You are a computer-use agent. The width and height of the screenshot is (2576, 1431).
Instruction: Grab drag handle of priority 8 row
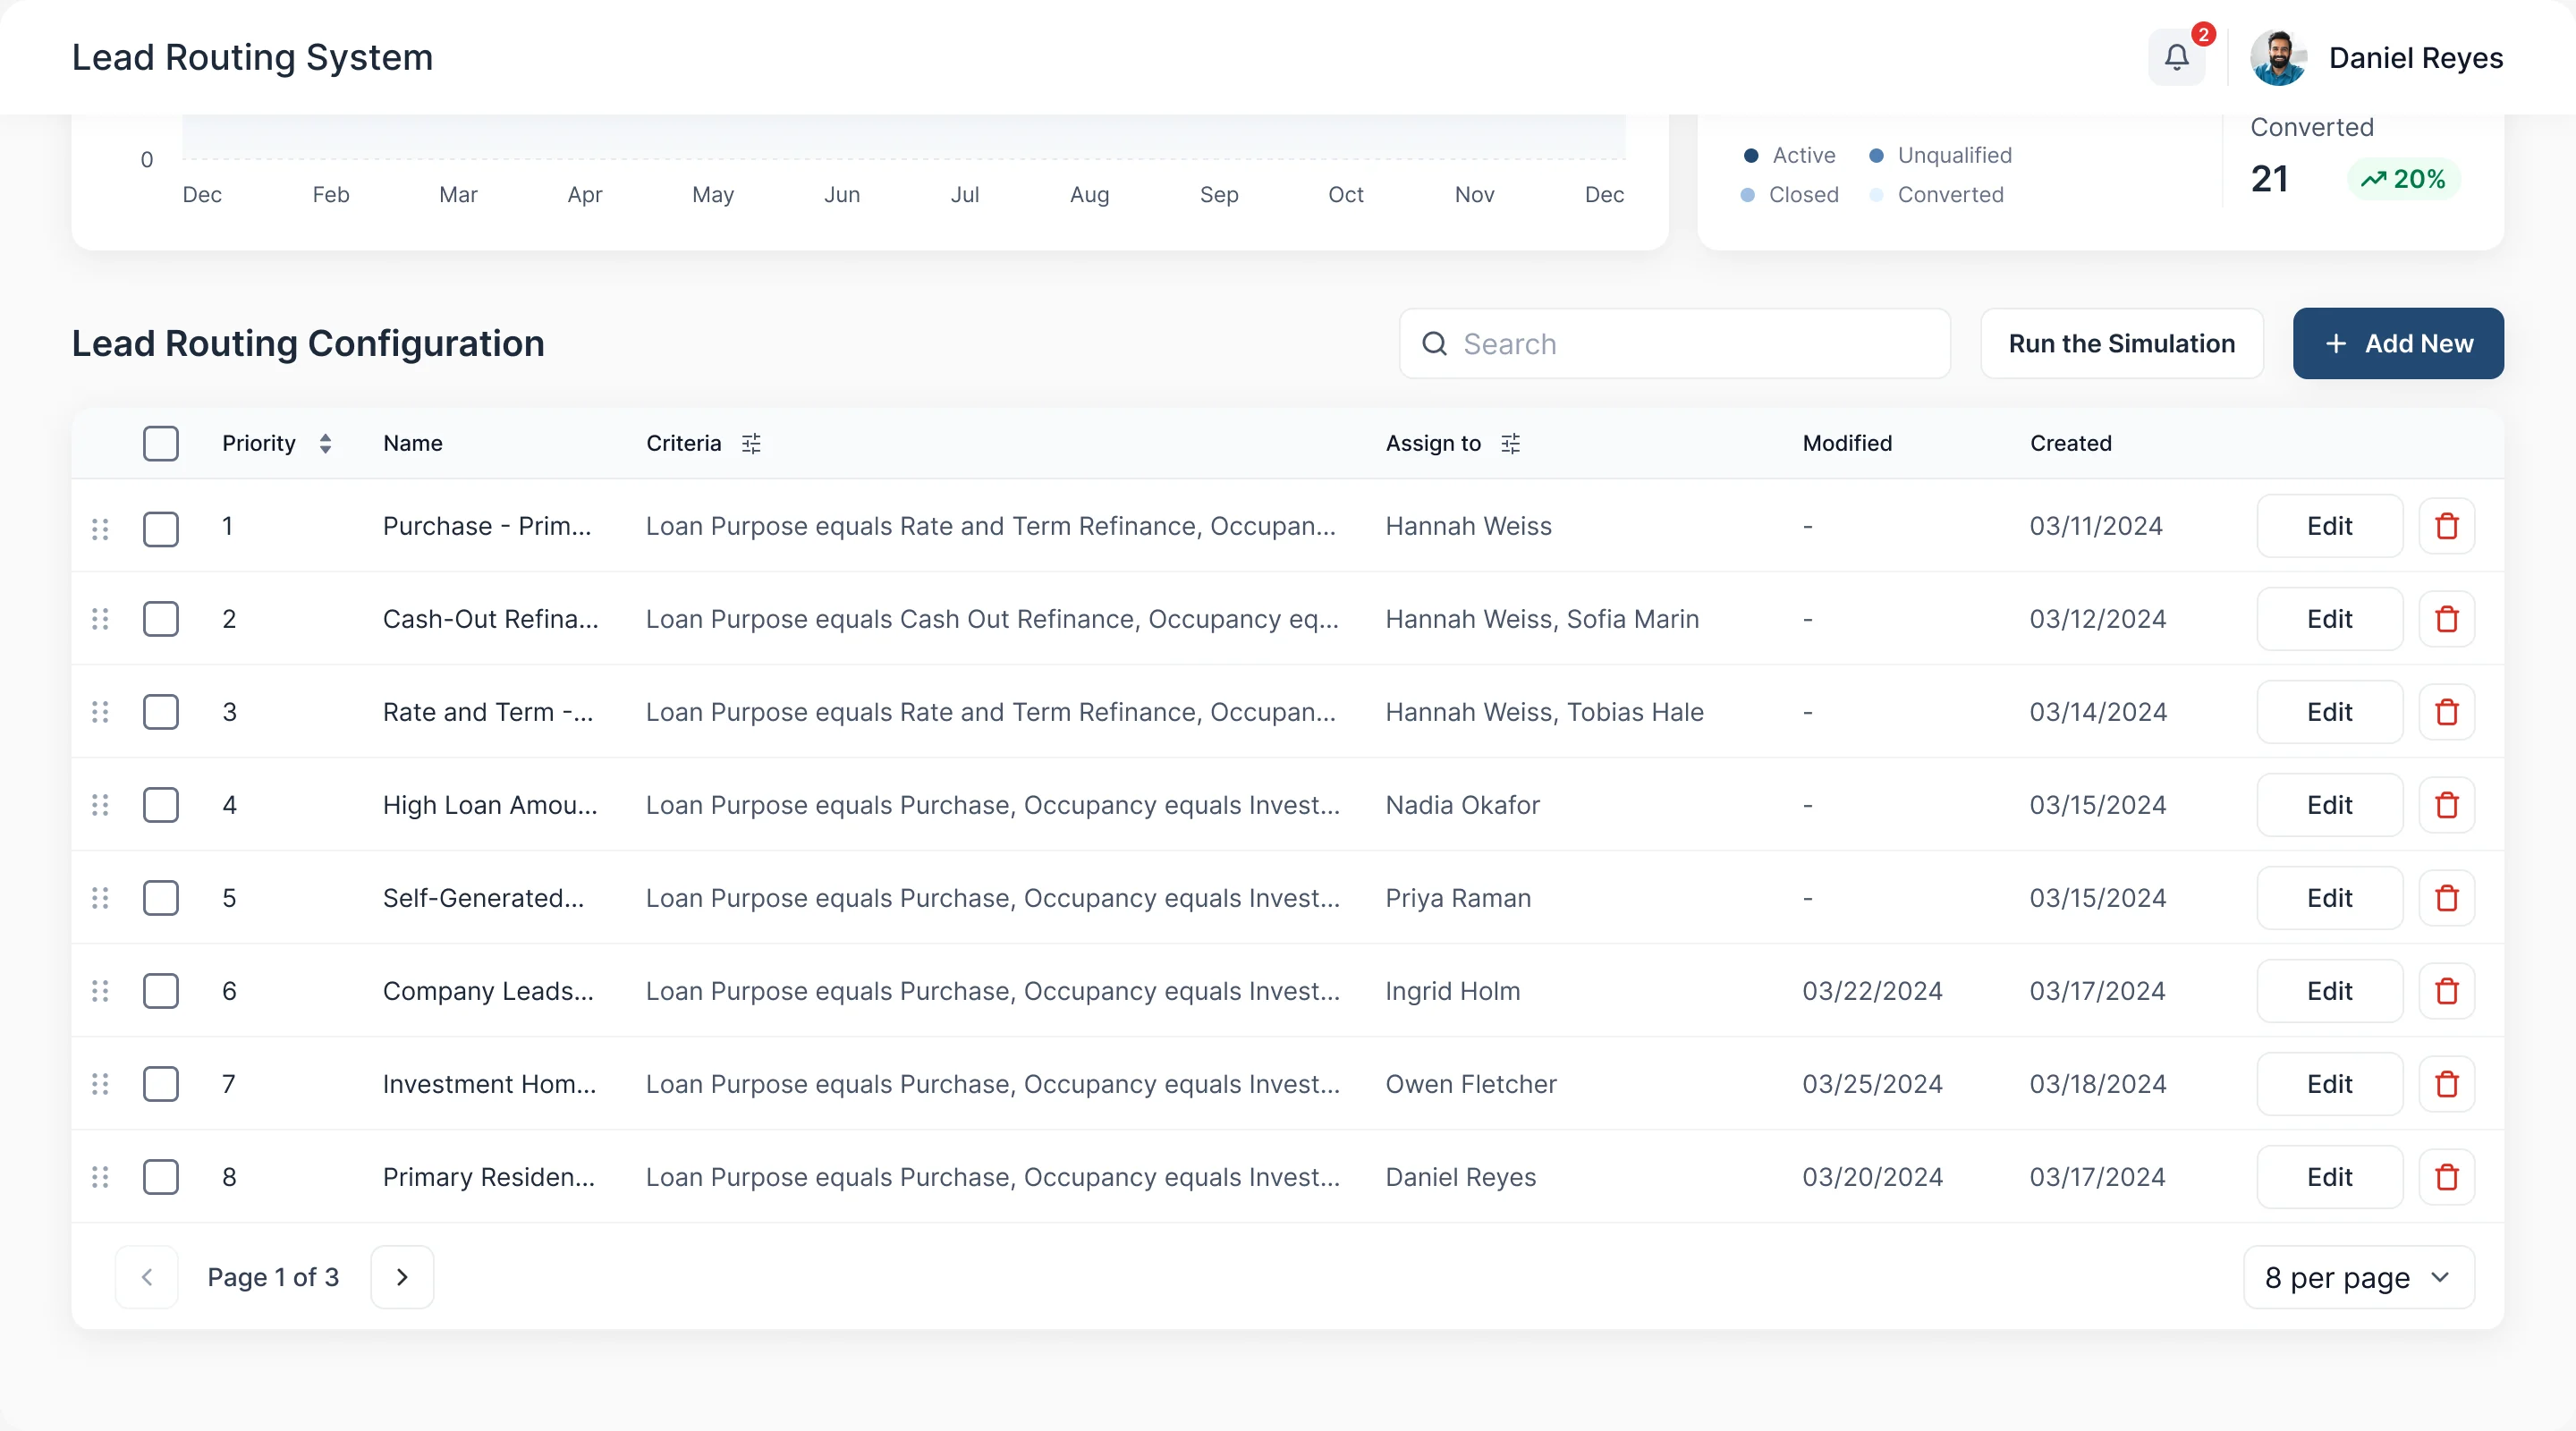pos(100,1177)
